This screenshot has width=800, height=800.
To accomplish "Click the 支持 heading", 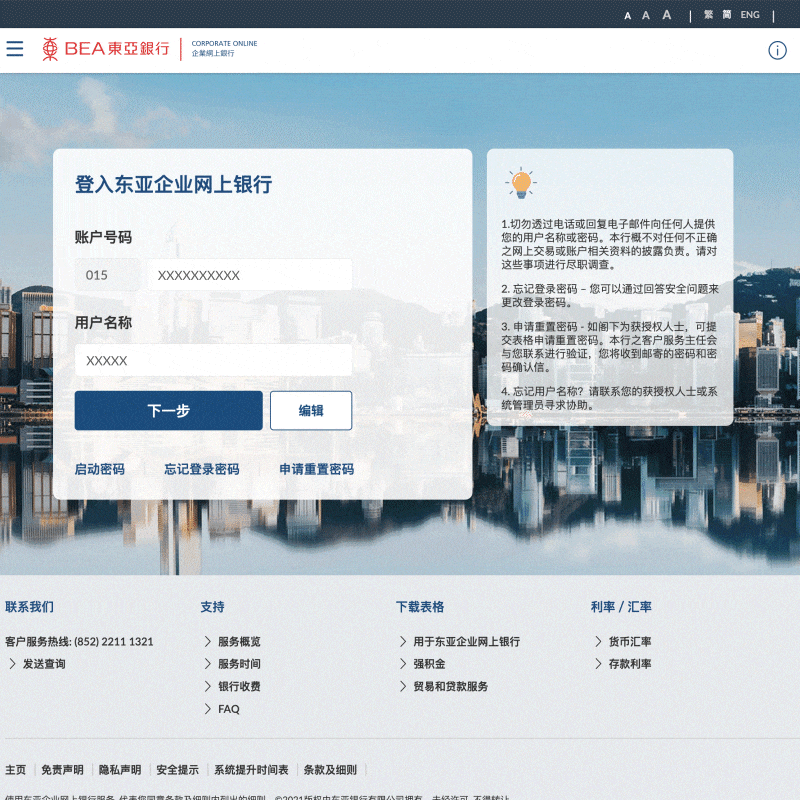I will pos(212,607).
